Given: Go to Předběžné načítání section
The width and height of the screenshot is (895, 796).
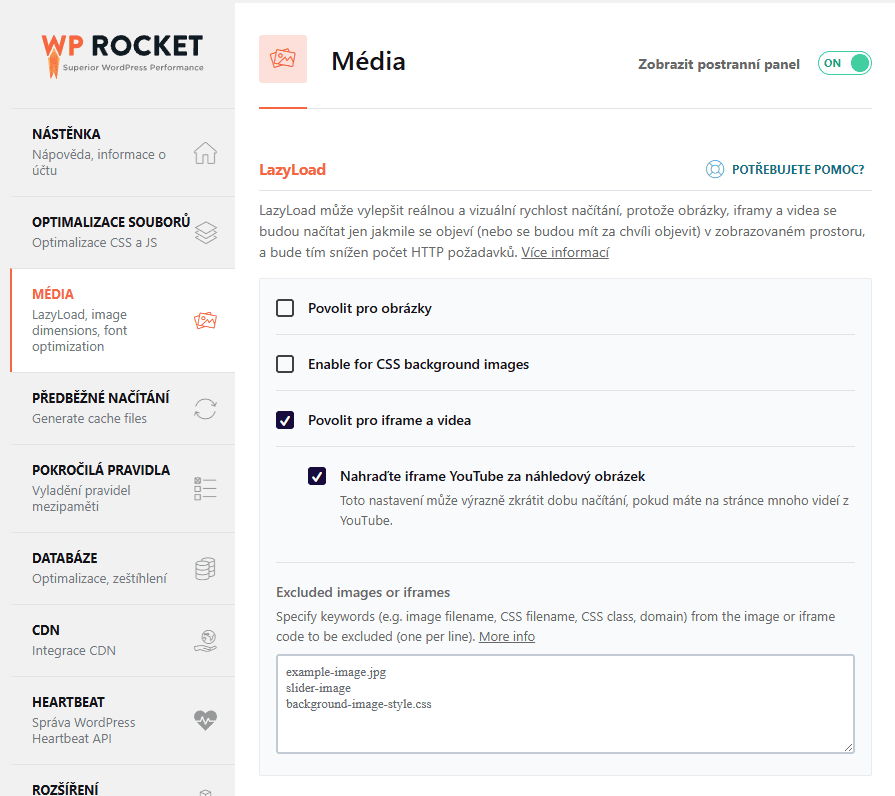Looking at the screenshot, I should click(x=123, y=408).
